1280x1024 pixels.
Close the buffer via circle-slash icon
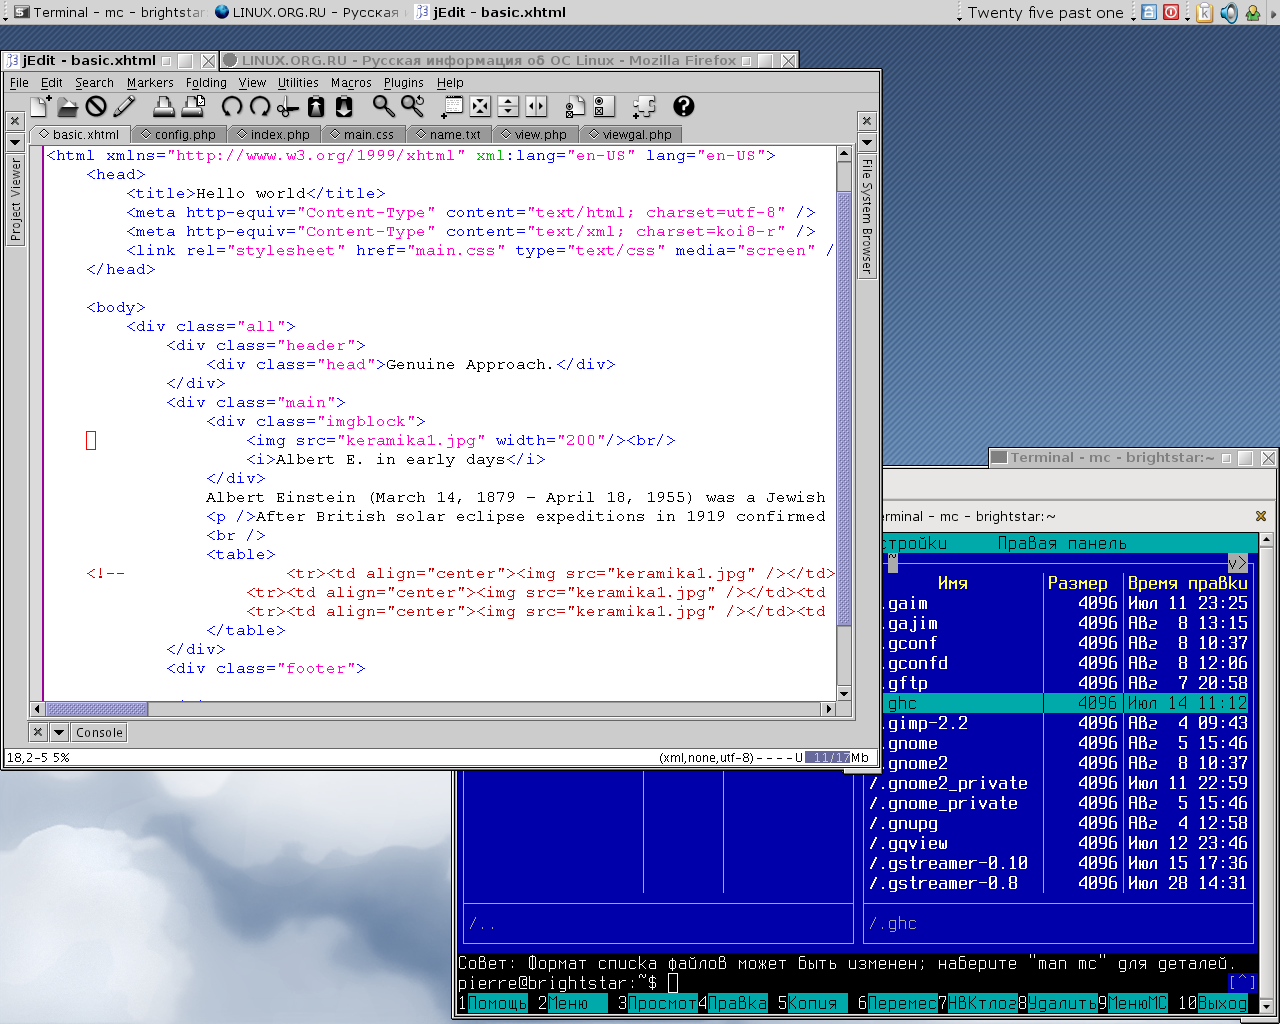(x=96, y=106)
